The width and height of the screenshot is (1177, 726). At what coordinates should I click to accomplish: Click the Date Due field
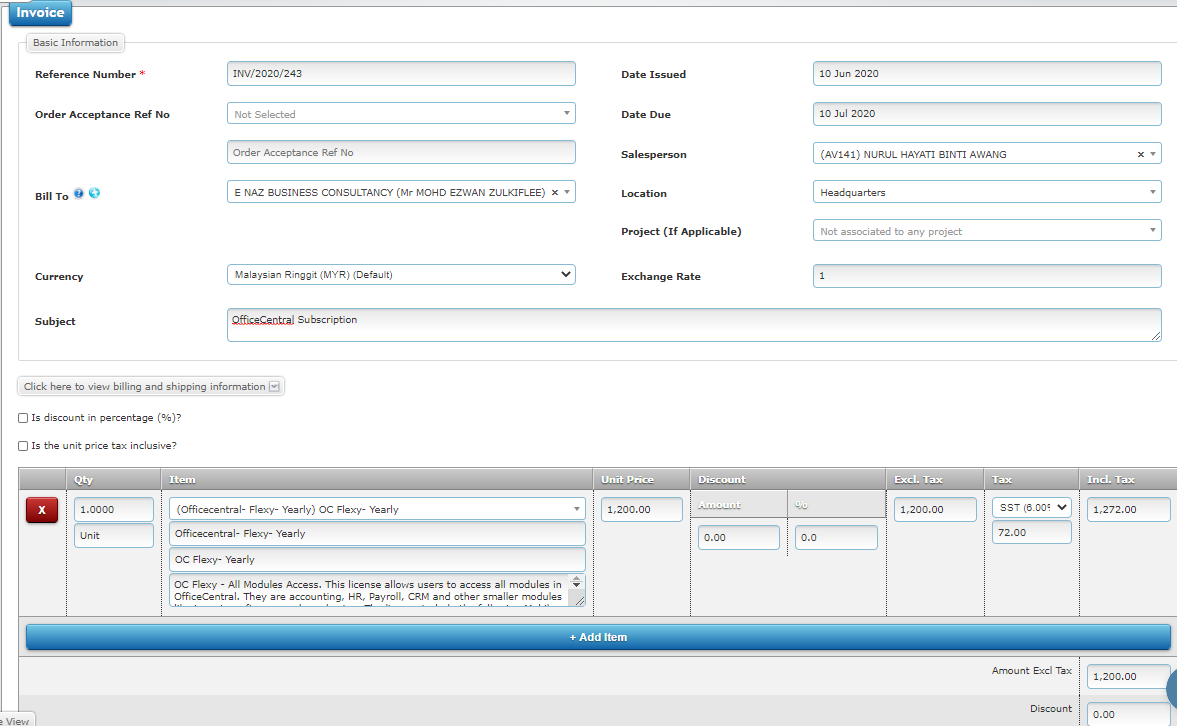pyautogui.click(x=986, y=113)
